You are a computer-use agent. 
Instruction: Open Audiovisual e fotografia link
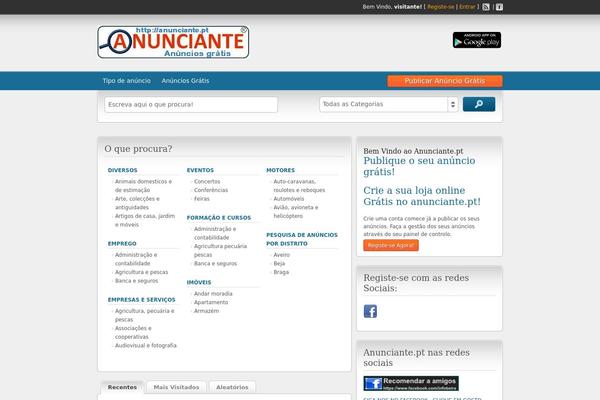tap(146, 346)
